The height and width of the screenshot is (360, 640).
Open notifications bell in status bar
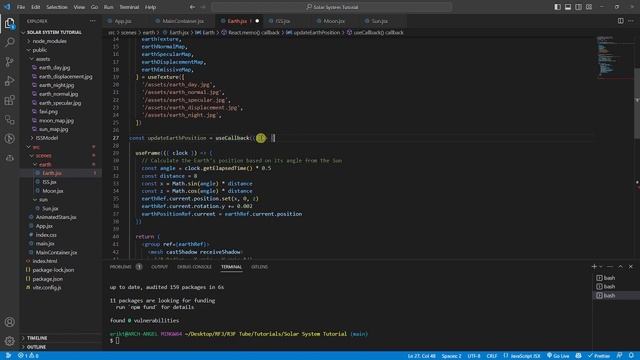[631, 356]
